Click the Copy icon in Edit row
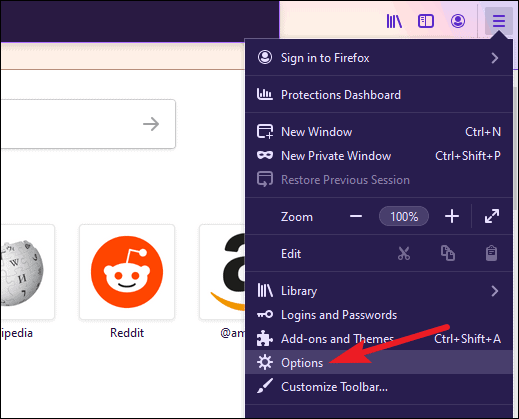519x419 pixels. [448, 253]
